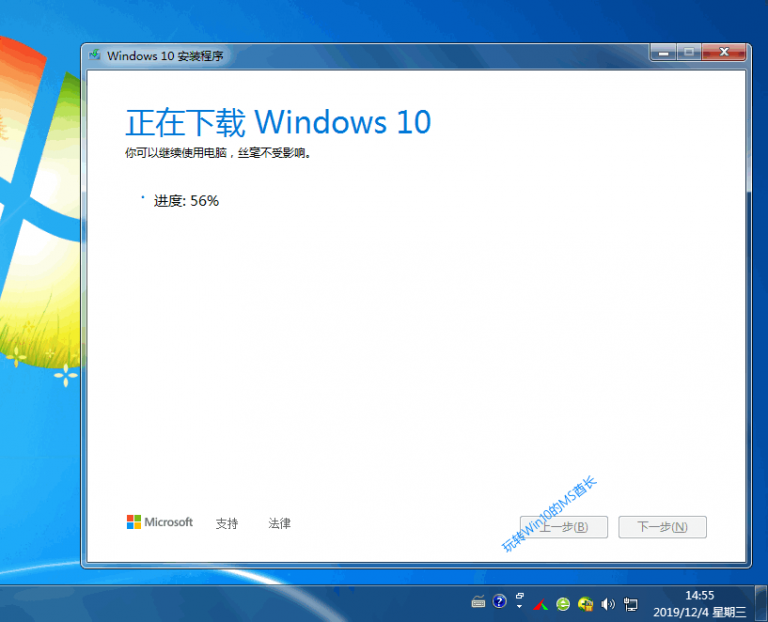Minimize the Windows 10 安装程序 window
The width and height of the screenshot is (768, 622).
(x=664, y=52)
